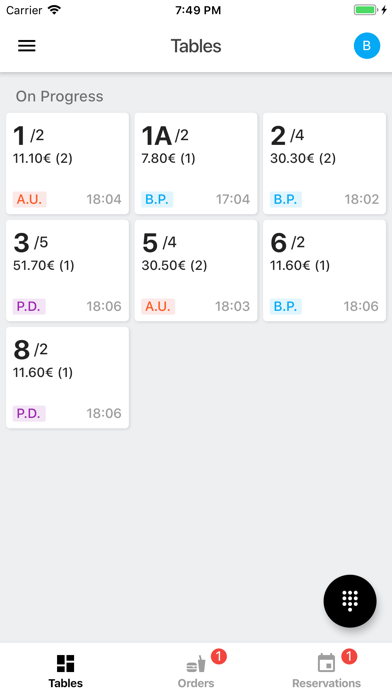Open table 8 card
The height and width of the screenshot is (696, 392).
[x=67, y=378]
